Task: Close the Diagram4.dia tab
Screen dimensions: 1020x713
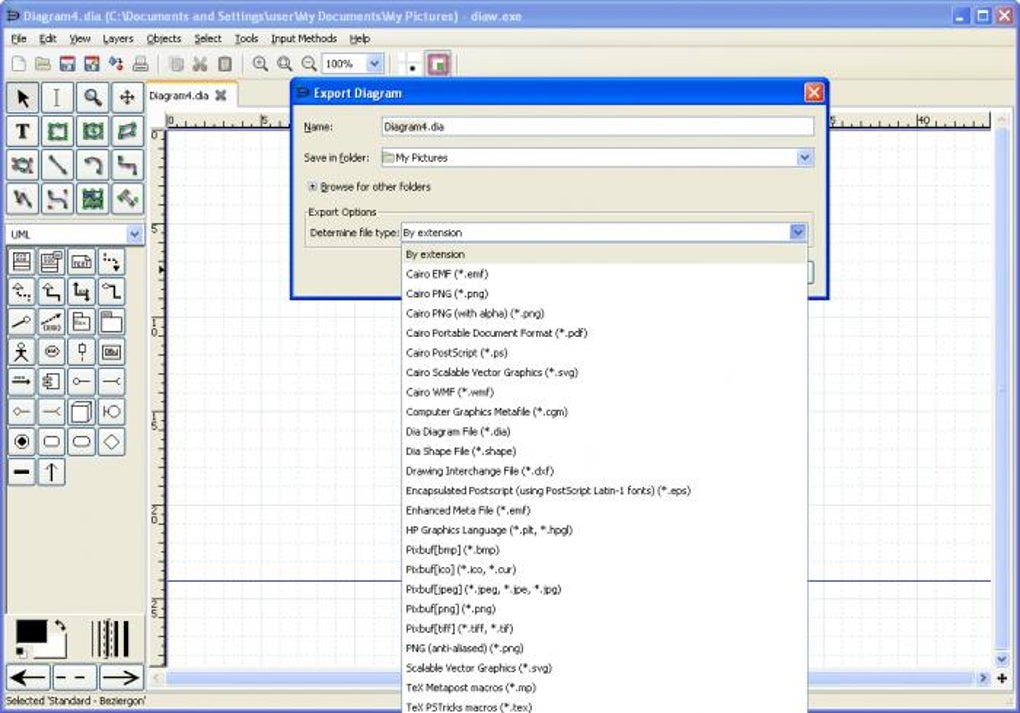Action: pos(220,96)
